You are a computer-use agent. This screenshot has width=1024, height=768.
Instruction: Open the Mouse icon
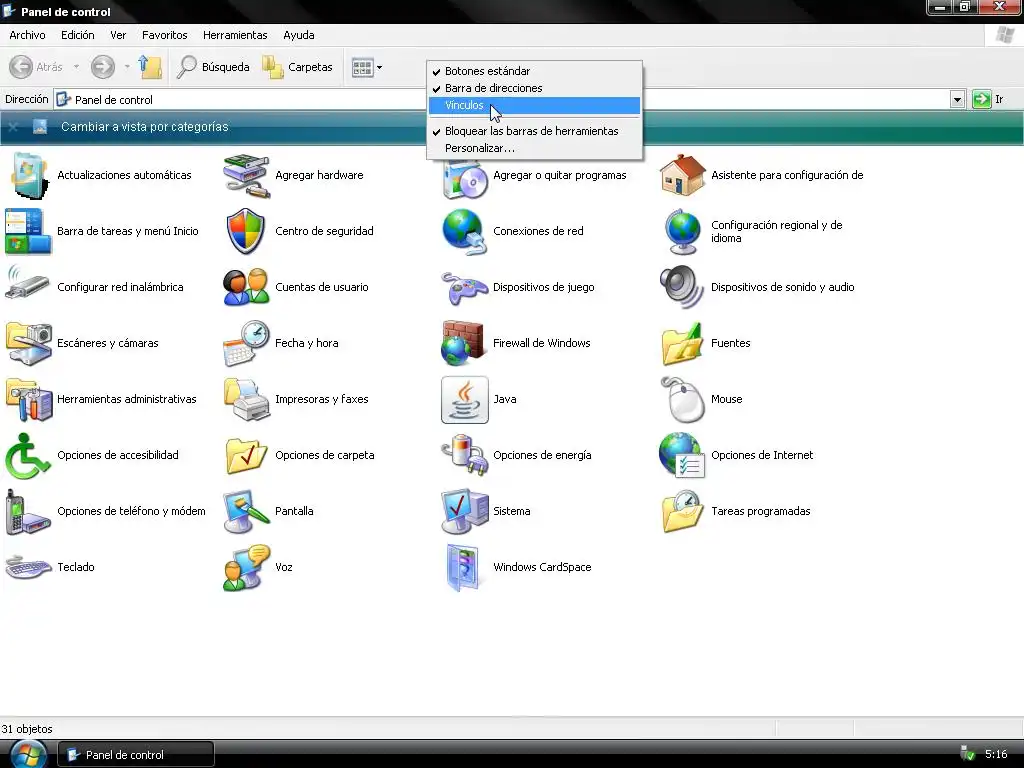tap(683, 400)
